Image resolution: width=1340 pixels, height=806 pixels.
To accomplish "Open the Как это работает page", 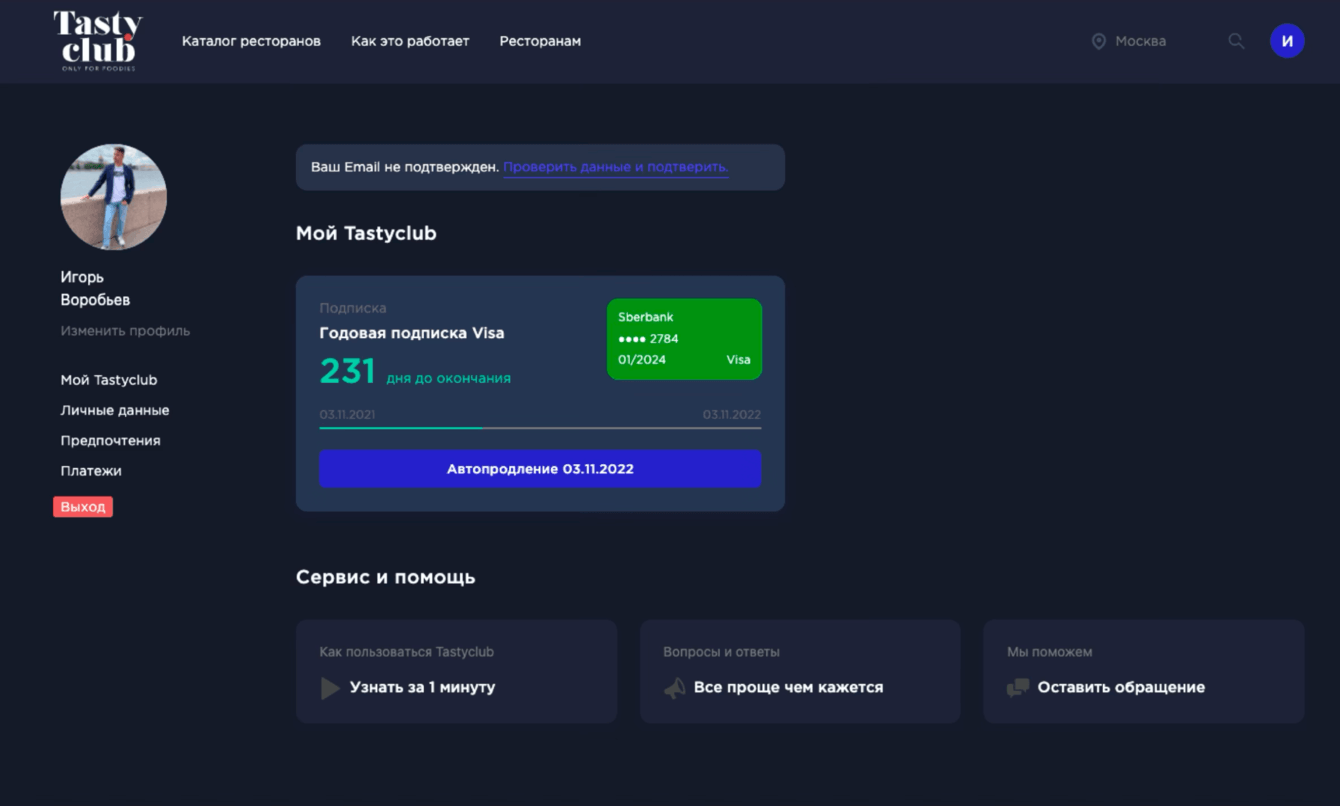I will point(410,41).
